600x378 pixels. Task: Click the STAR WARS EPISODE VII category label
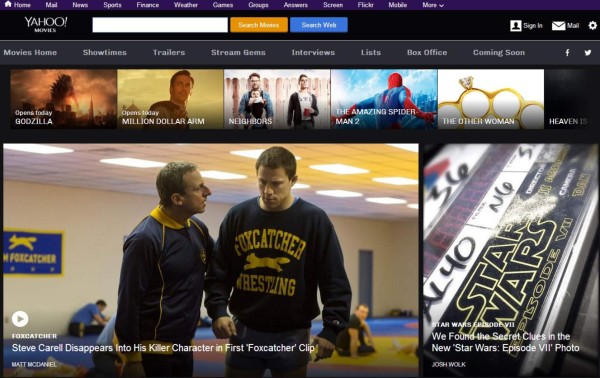point(473,324)
